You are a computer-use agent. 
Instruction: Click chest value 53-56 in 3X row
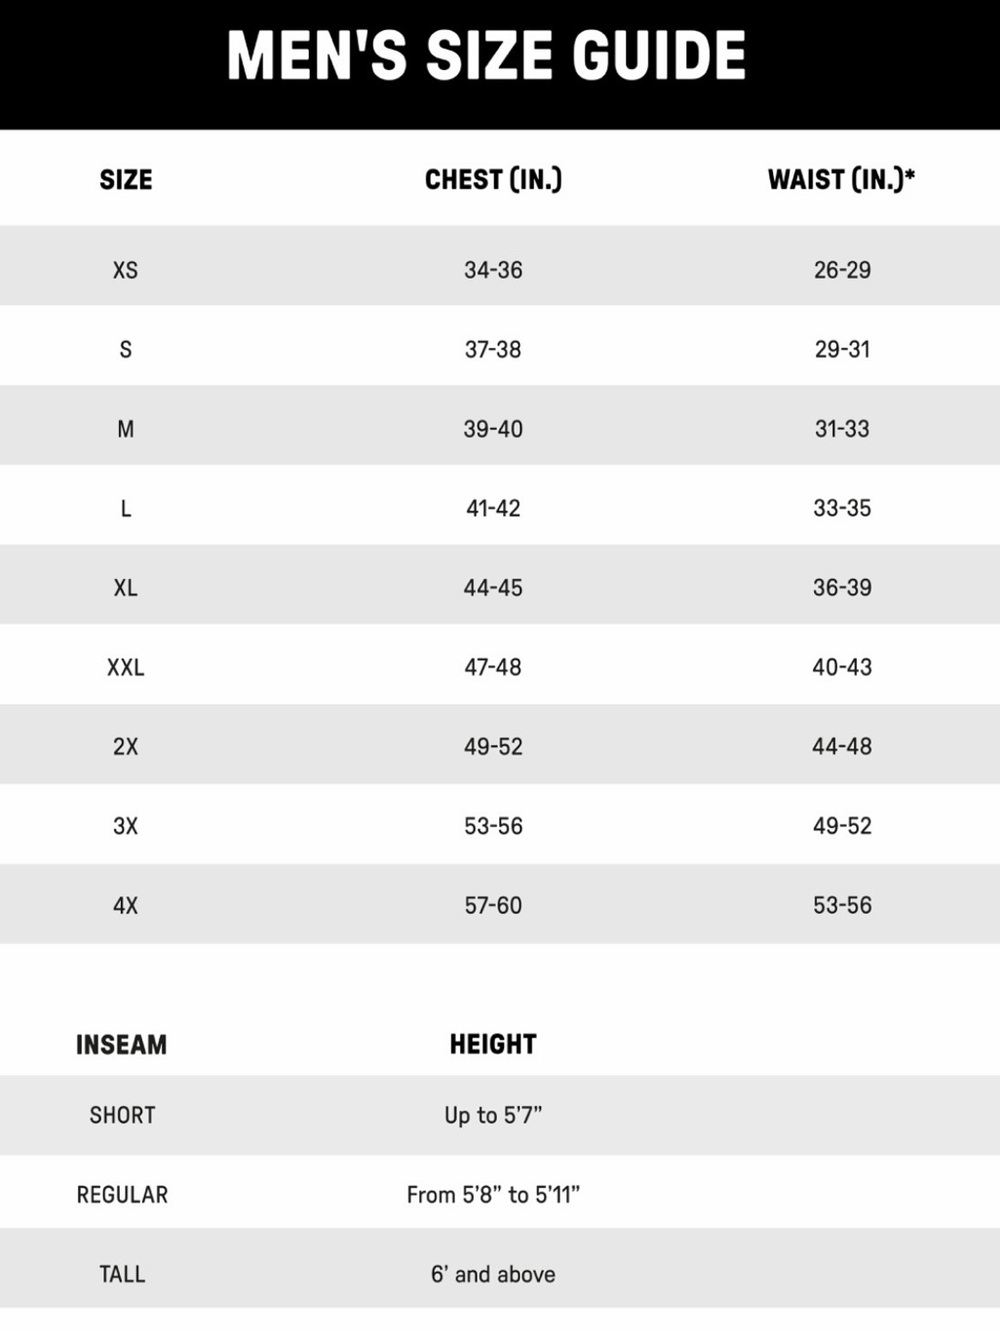[493, 826]
